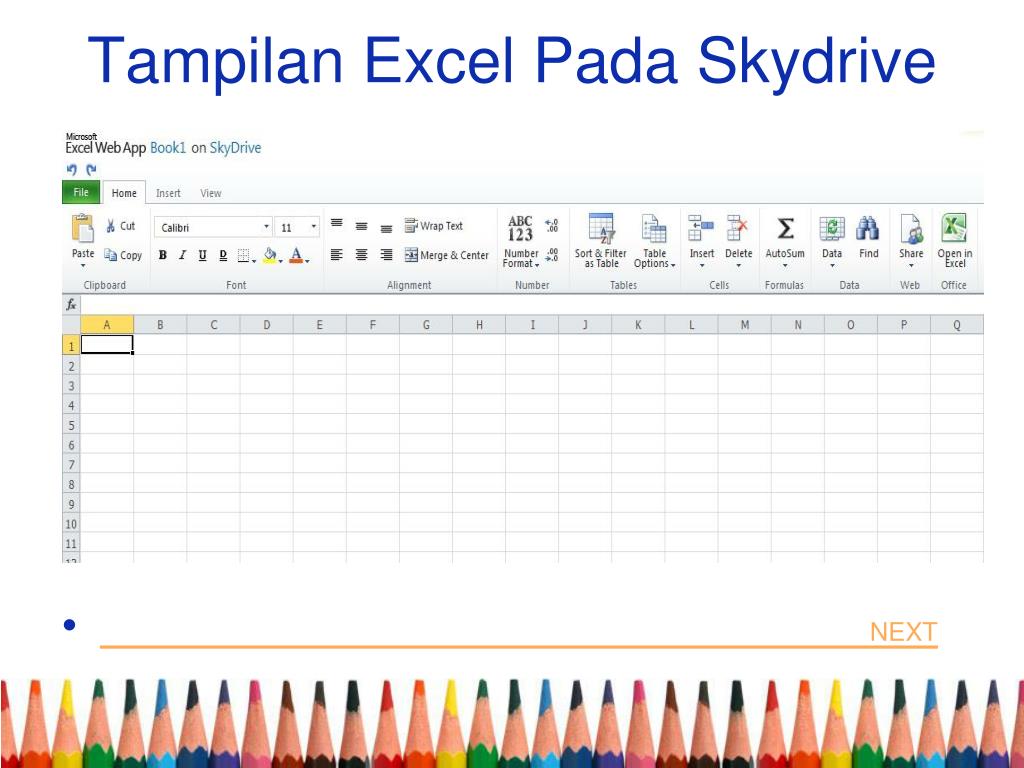Toggle Underline formatting

[x=202, y=255]
